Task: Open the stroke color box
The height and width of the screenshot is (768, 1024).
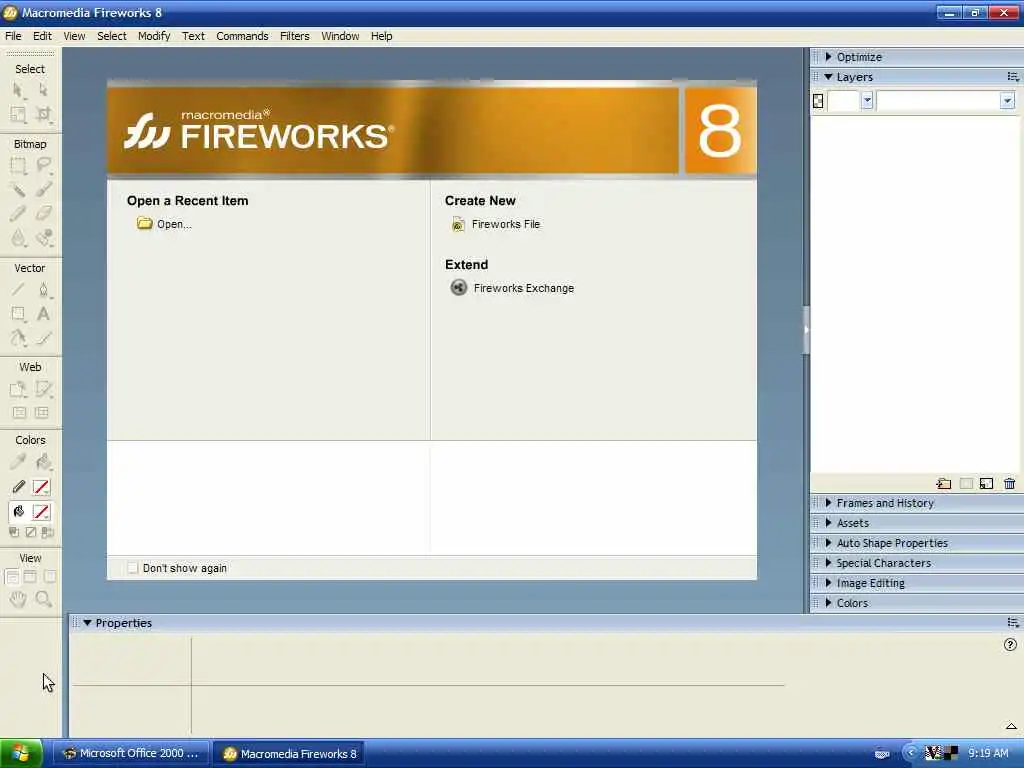Action: (x=41, y=487)
